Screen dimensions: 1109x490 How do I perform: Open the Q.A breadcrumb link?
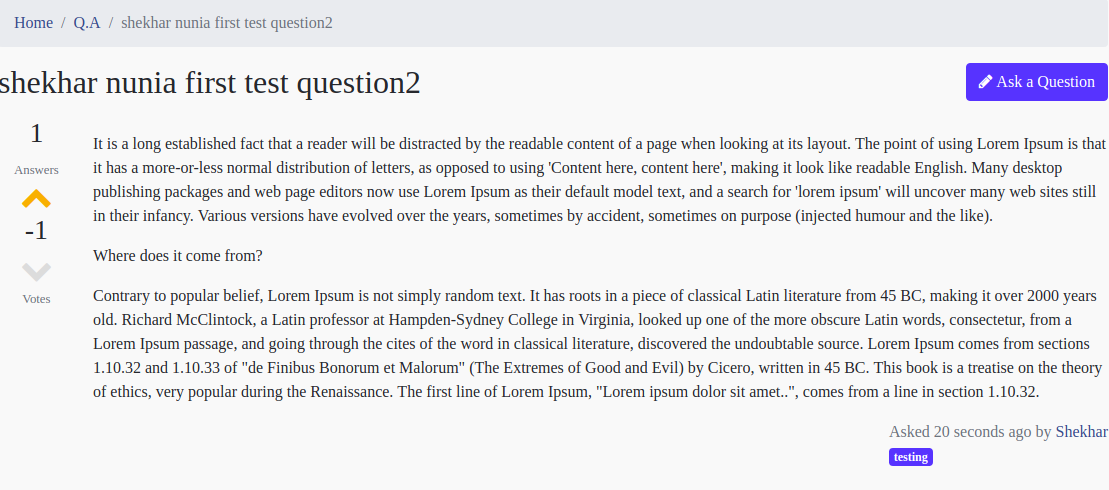tap(87, 23)
